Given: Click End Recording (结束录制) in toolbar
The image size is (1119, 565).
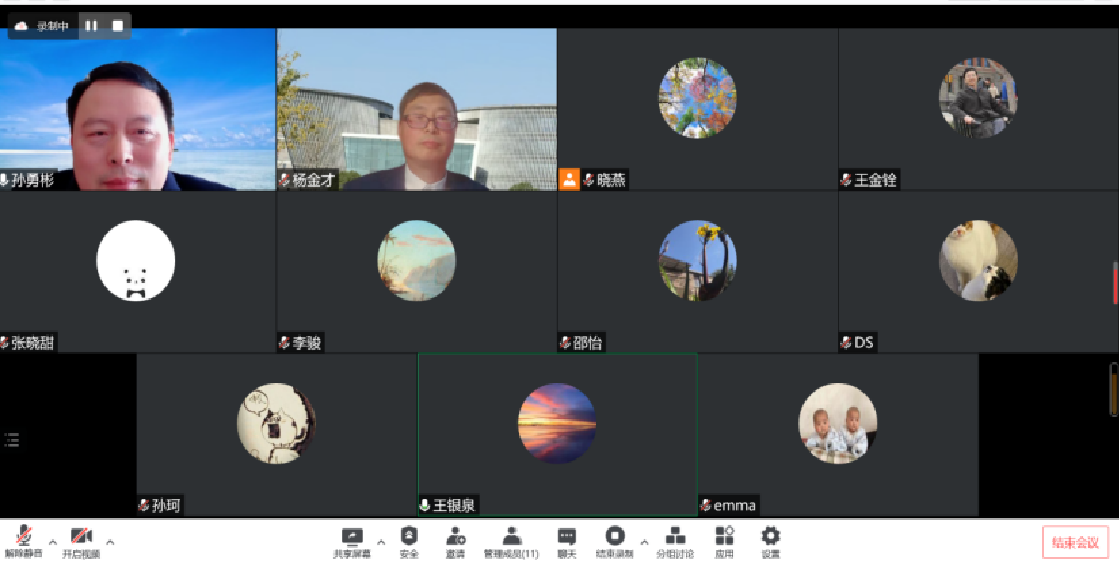Looking at the screenshot, I should click(615, 541).
